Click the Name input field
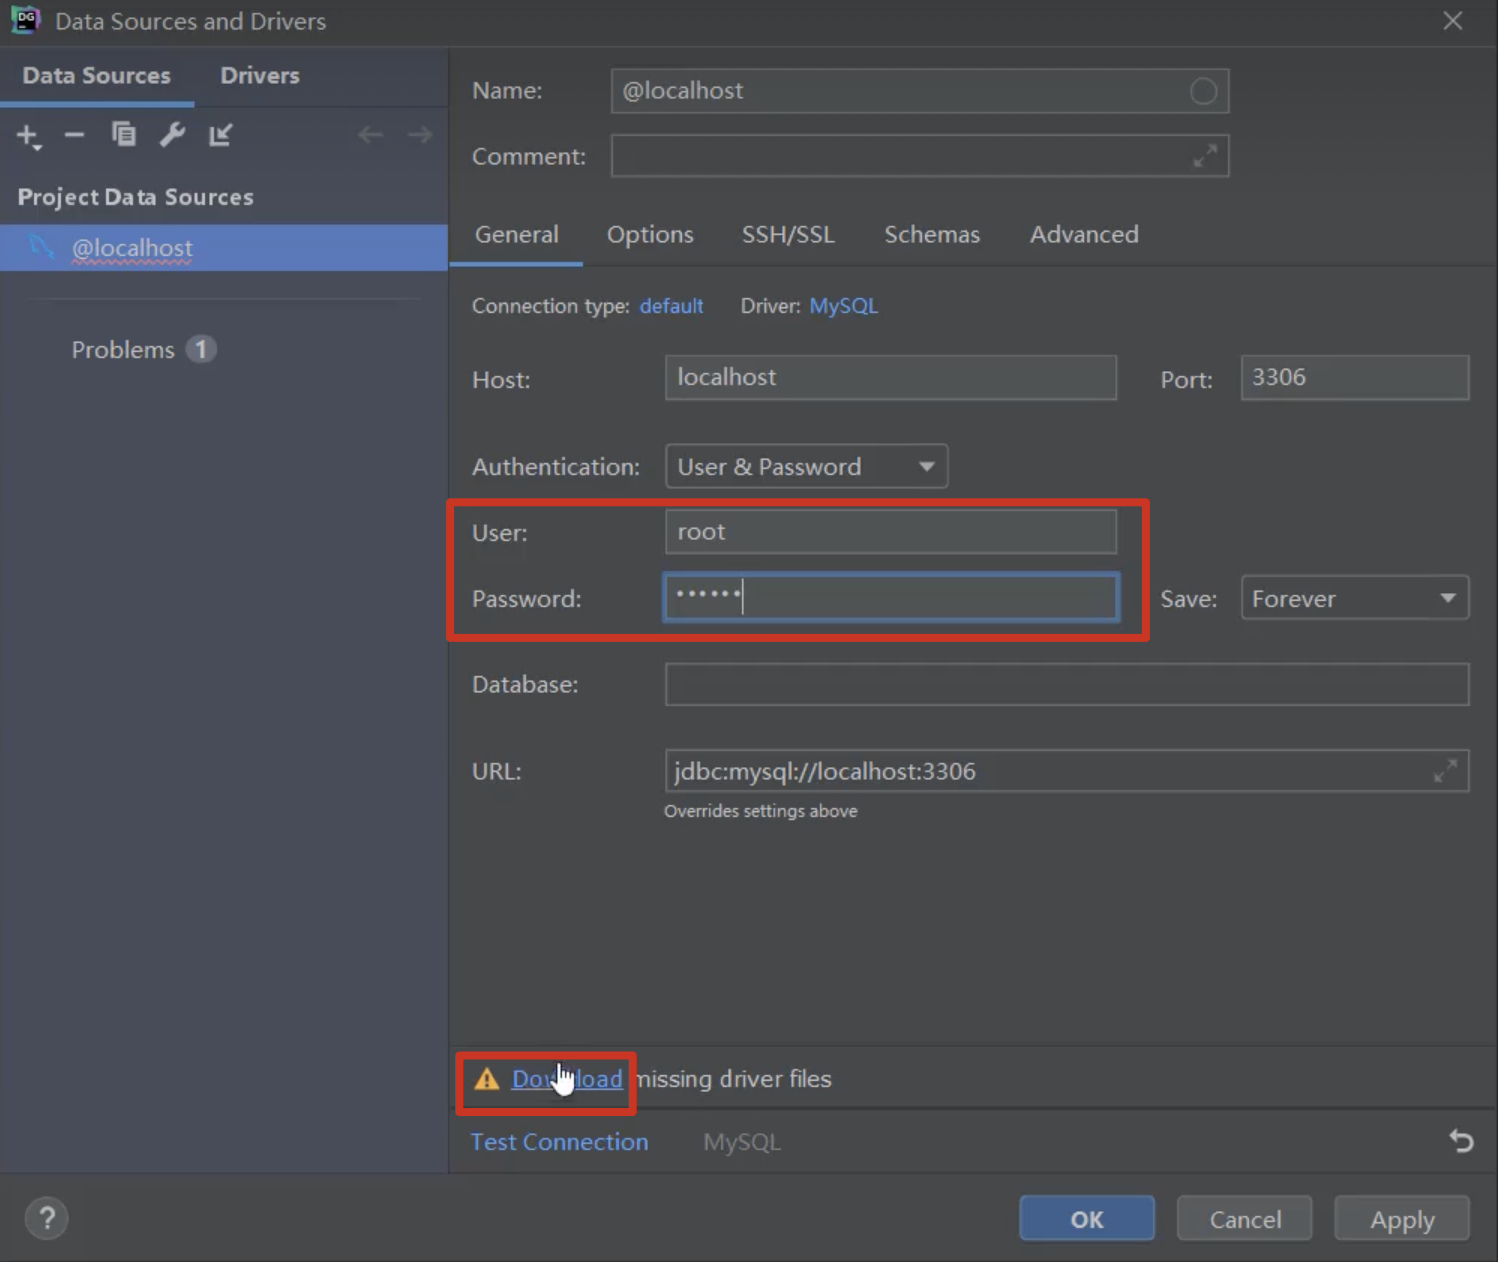Viewport: 1498px width, 1262px height. pos(920,91)
